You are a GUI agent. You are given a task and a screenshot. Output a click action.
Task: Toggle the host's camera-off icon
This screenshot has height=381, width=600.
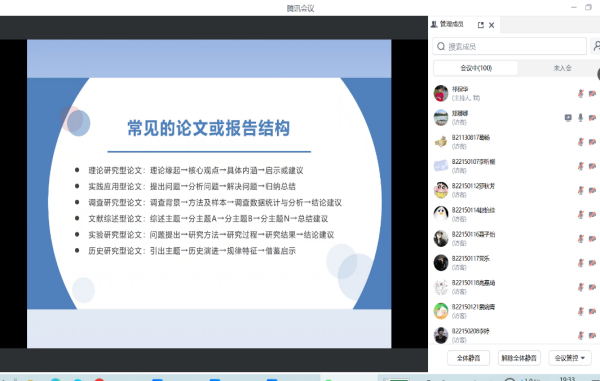[592, 94]
